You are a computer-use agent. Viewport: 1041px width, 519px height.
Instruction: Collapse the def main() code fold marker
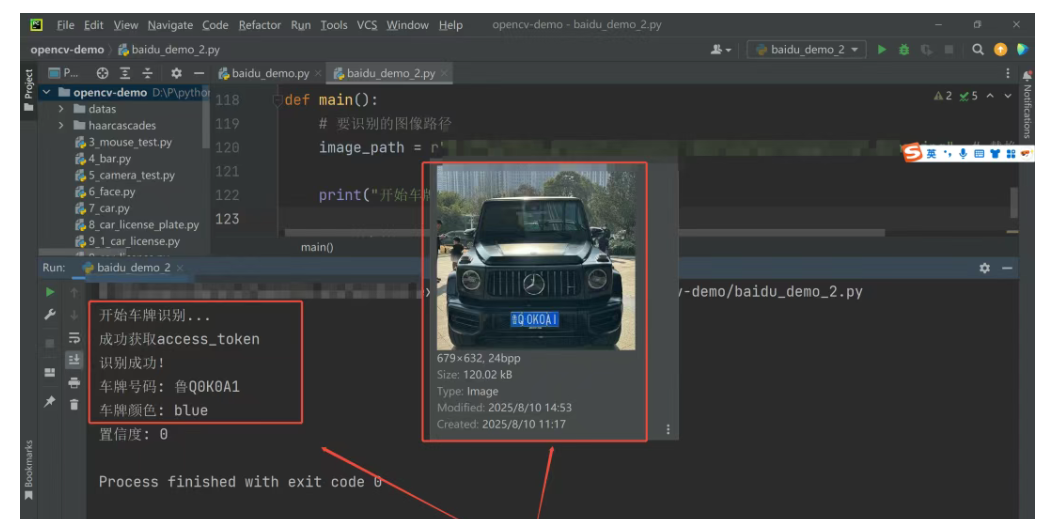[x=278, y=101]
